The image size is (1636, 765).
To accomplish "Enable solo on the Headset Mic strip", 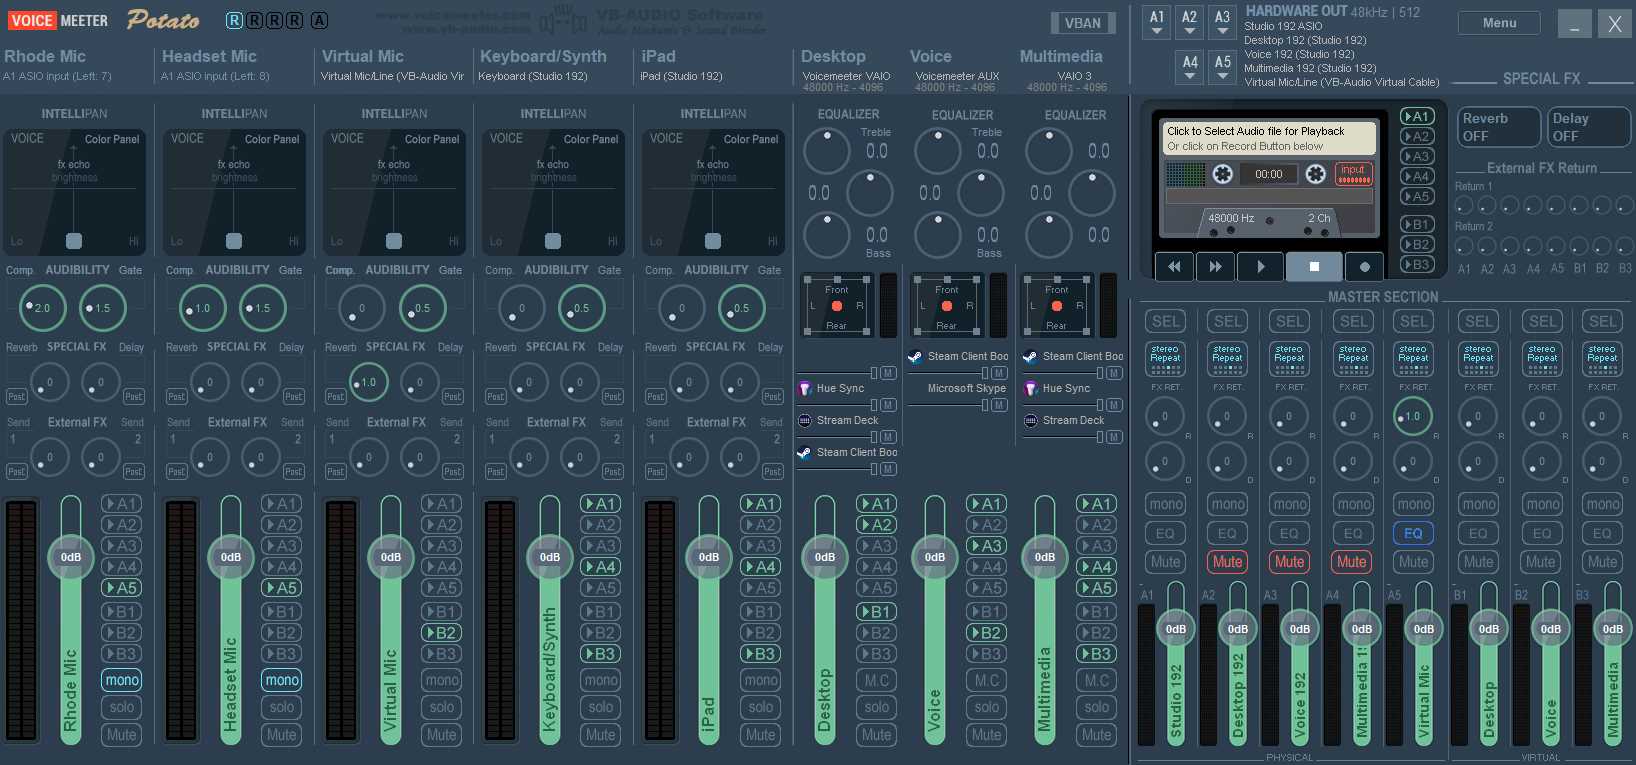I will coord(281,707).
